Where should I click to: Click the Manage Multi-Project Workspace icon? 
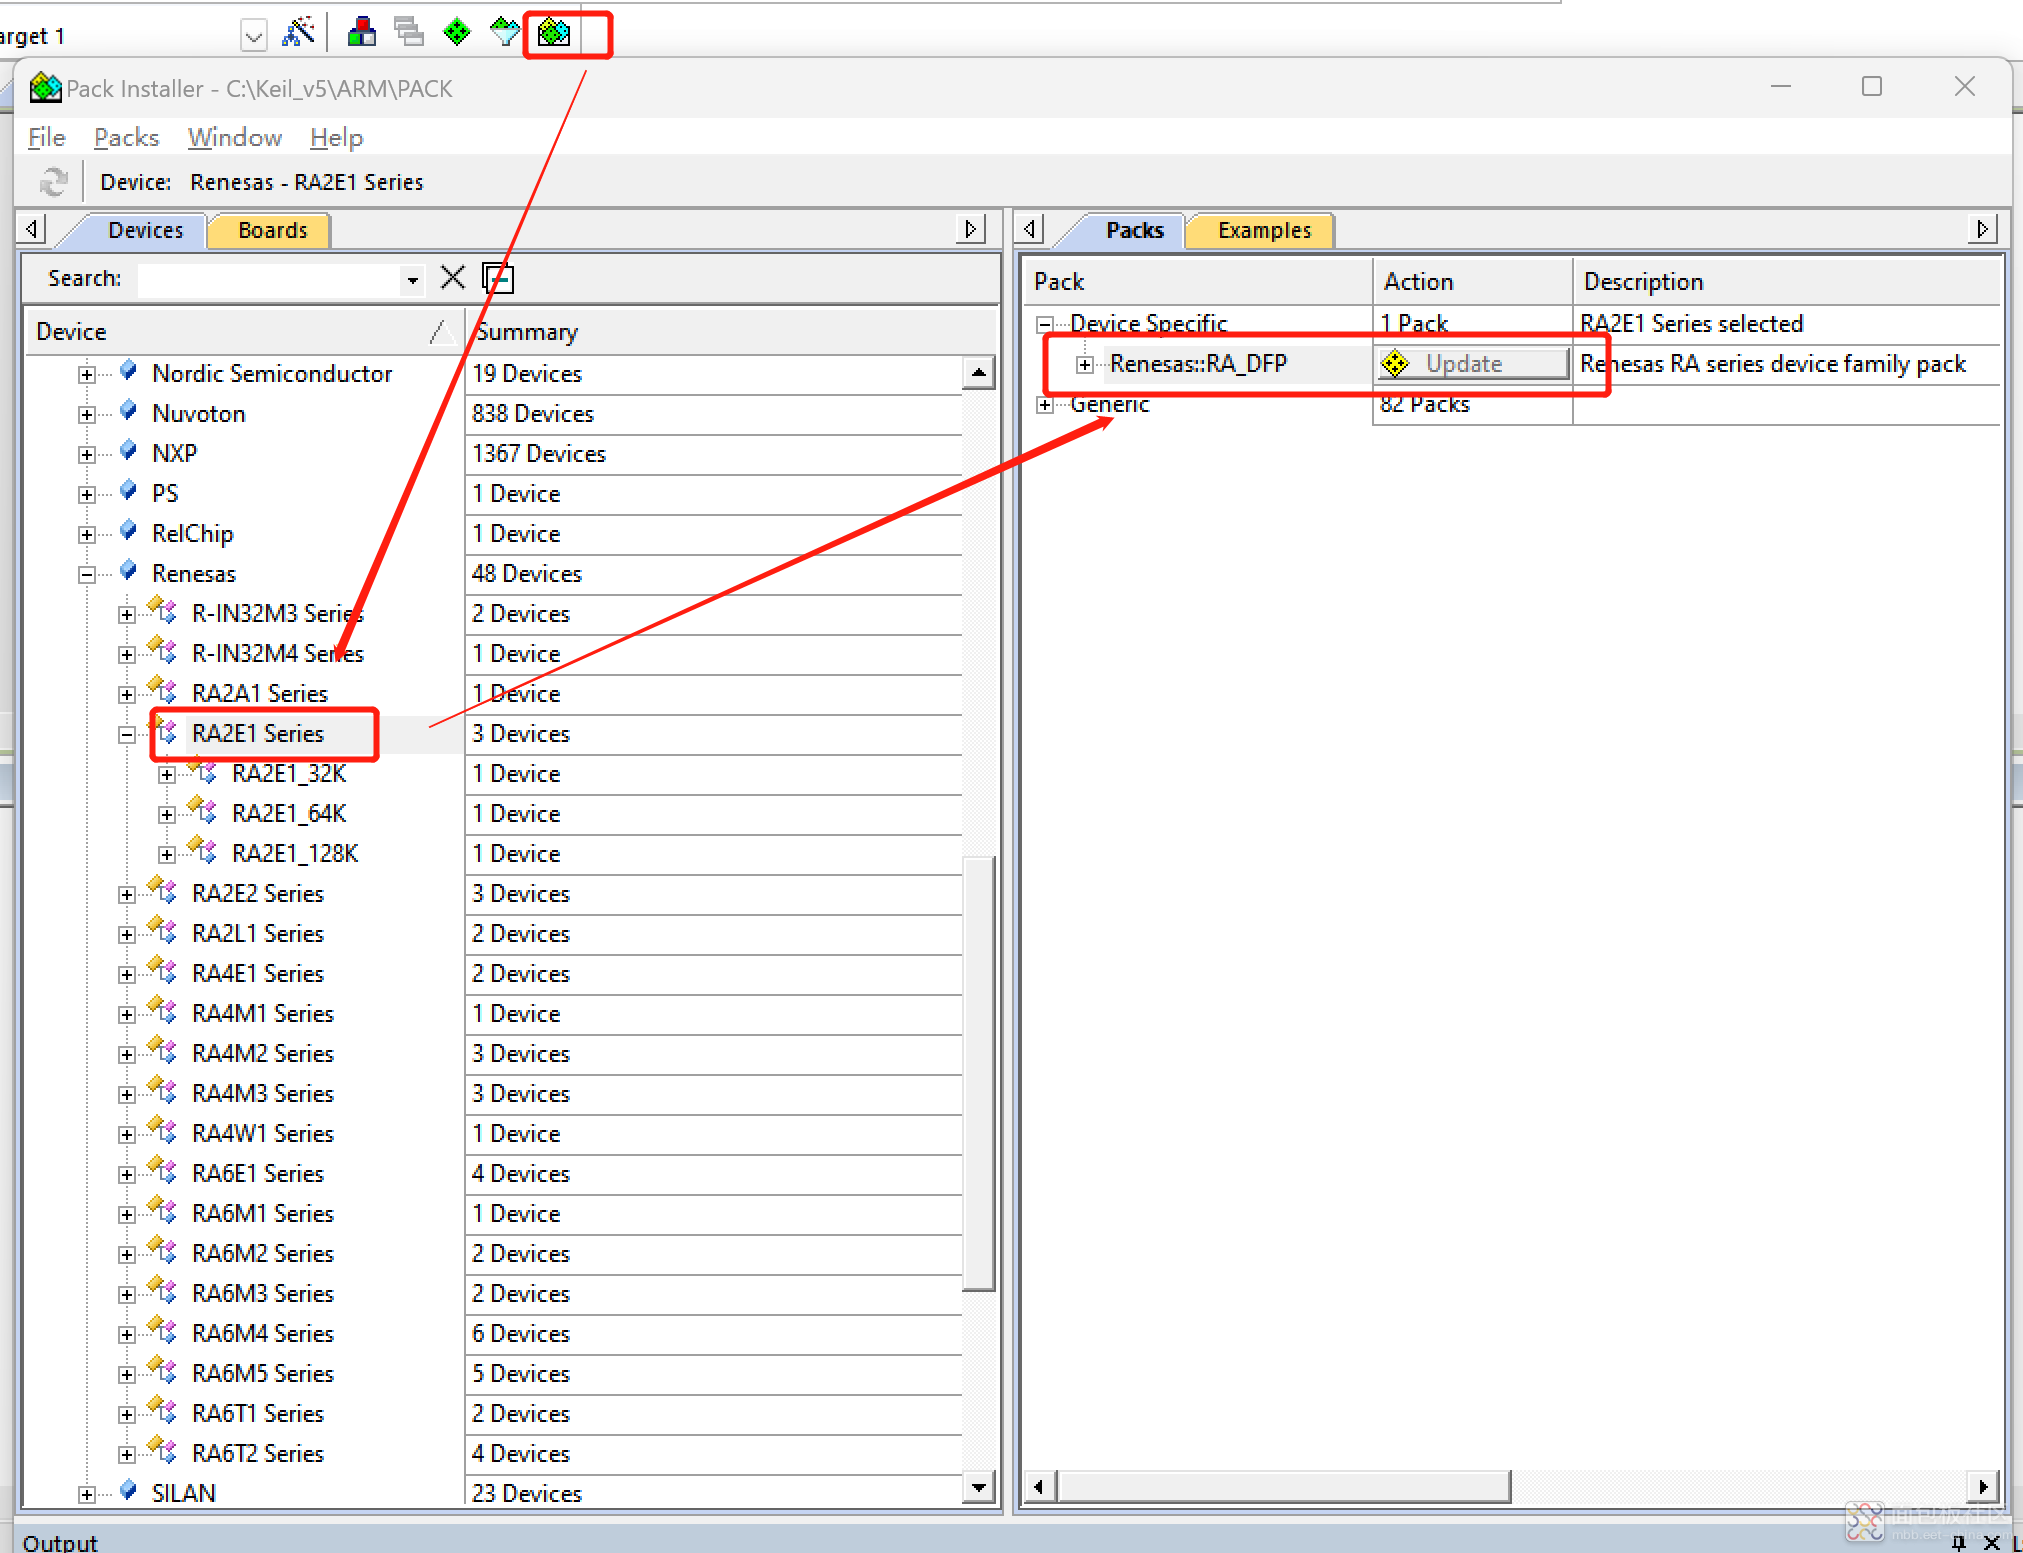(x=408, y=33)
